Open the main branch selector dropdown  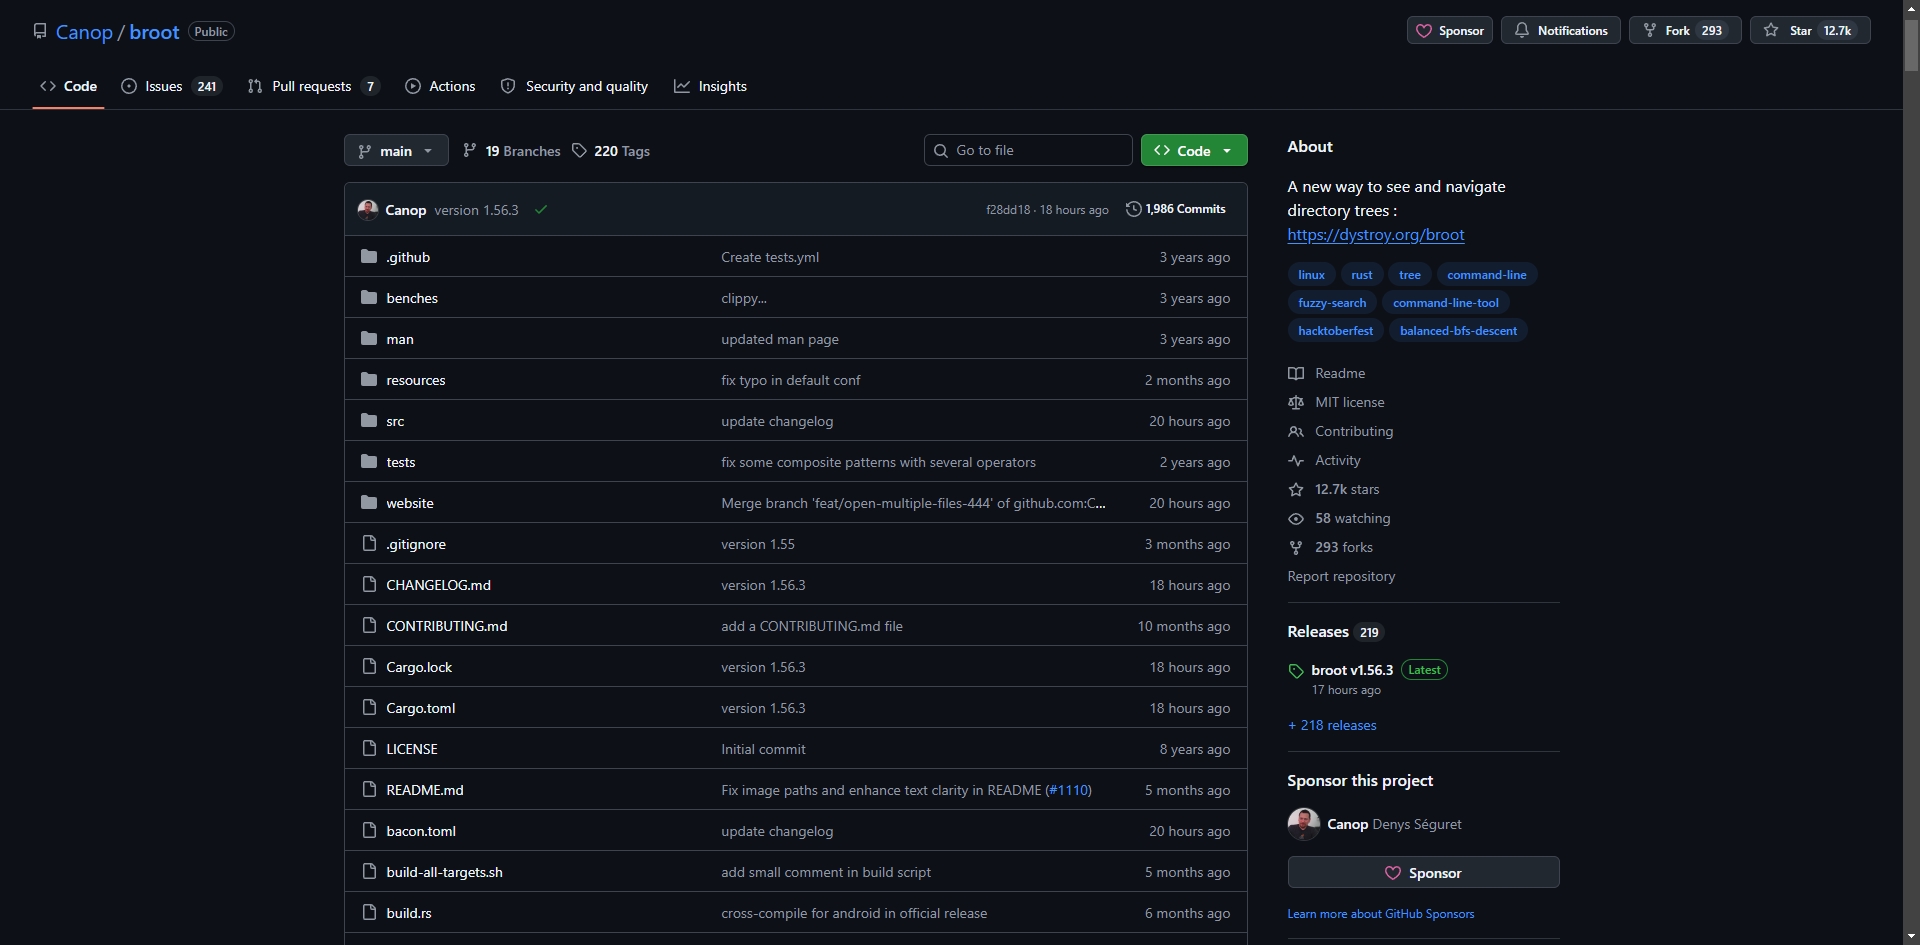(396, 151)
